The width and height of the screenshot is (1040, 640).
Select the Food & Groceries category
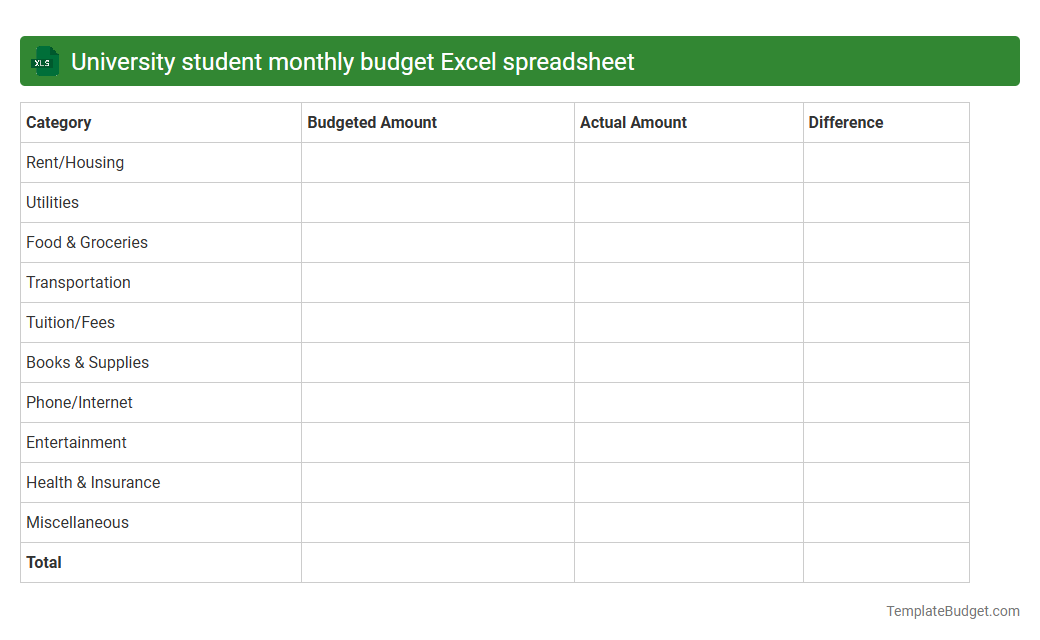86,242
